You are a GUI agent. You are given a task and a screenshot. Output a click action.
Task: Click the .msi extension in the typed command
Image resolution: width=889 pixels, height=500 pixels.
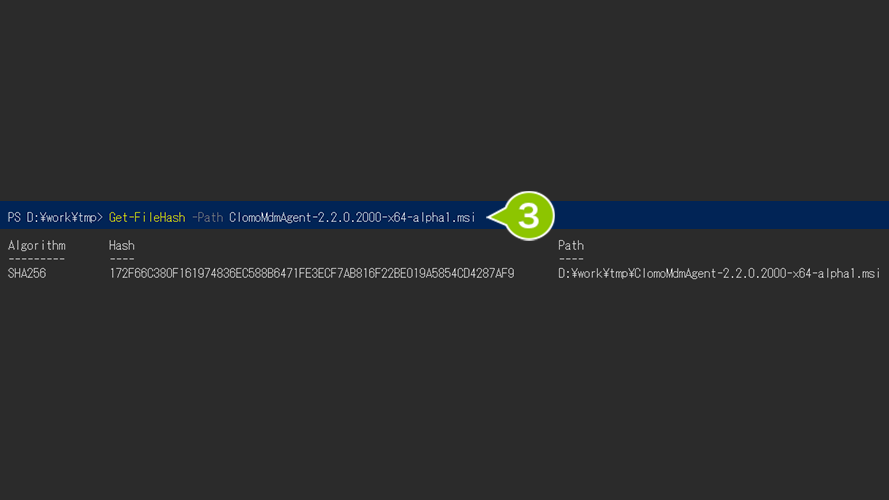(x=465, y=217)
